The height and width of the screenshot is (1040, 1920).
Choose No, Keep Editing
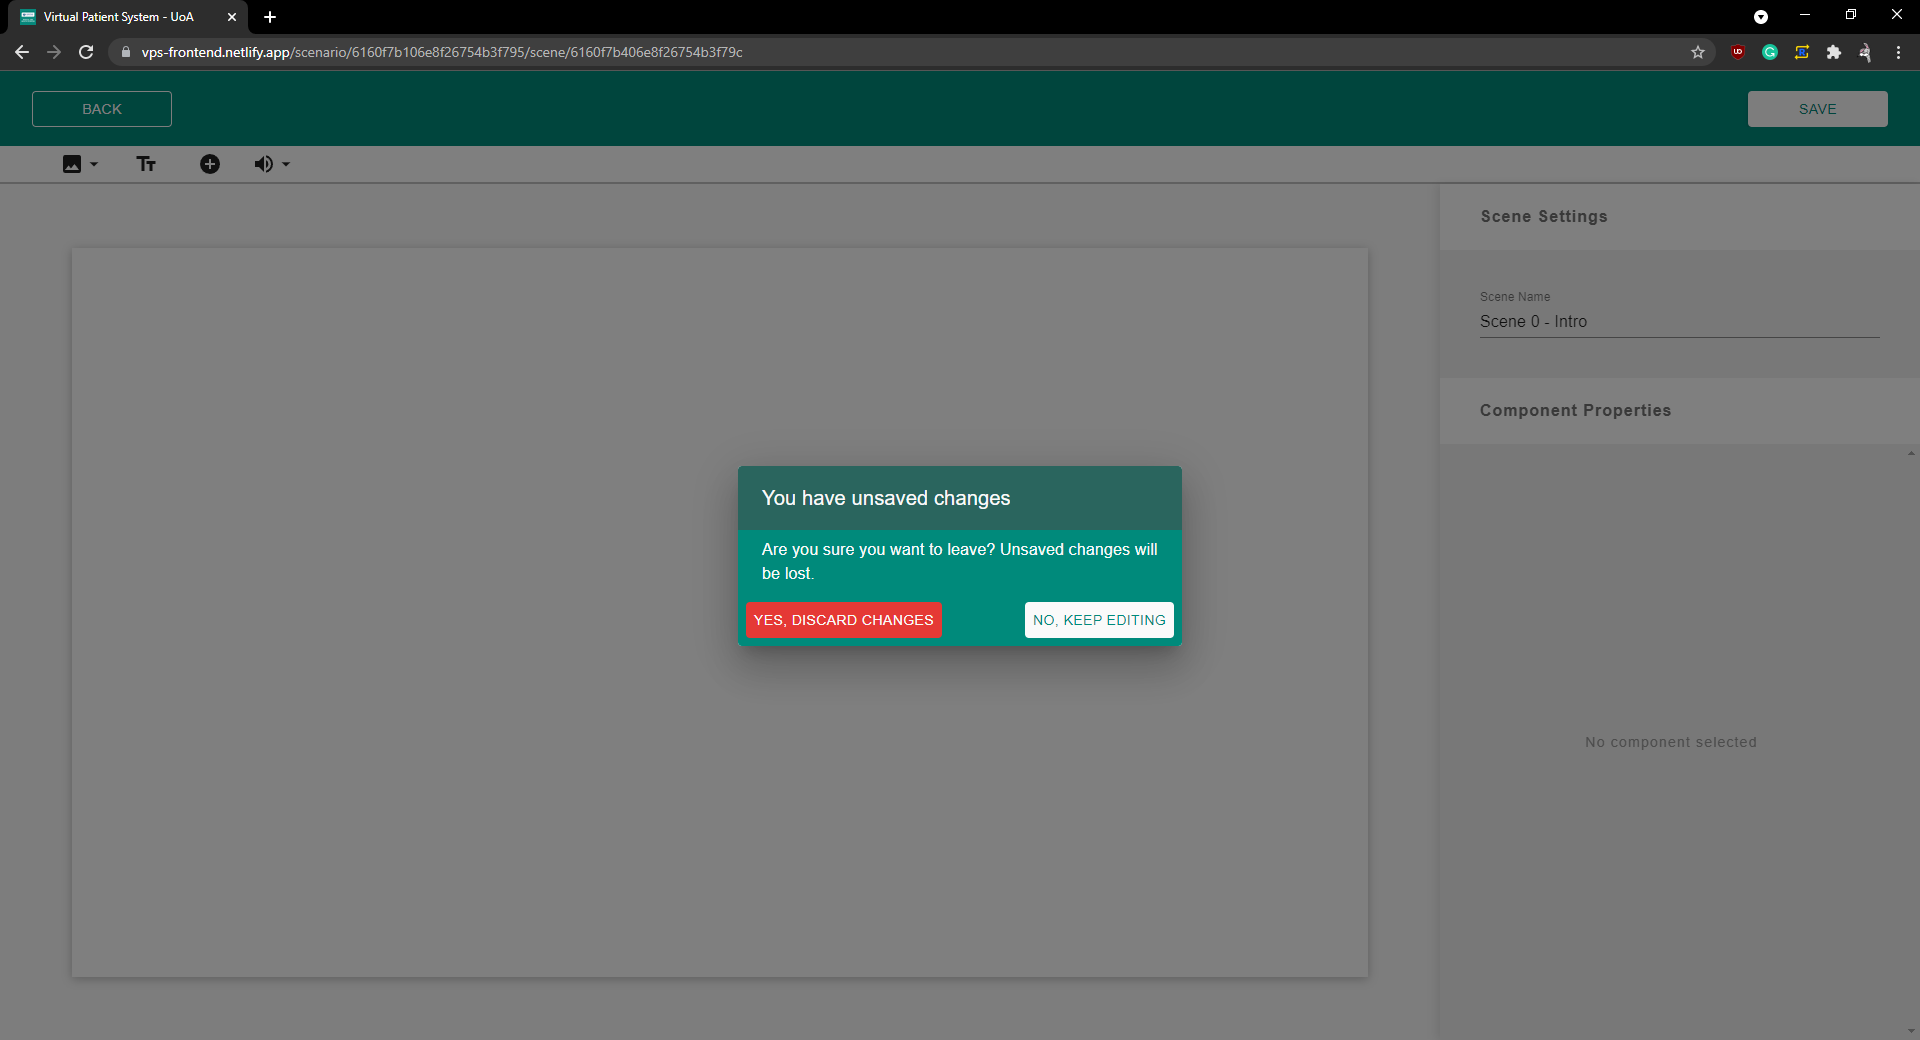1098,620
